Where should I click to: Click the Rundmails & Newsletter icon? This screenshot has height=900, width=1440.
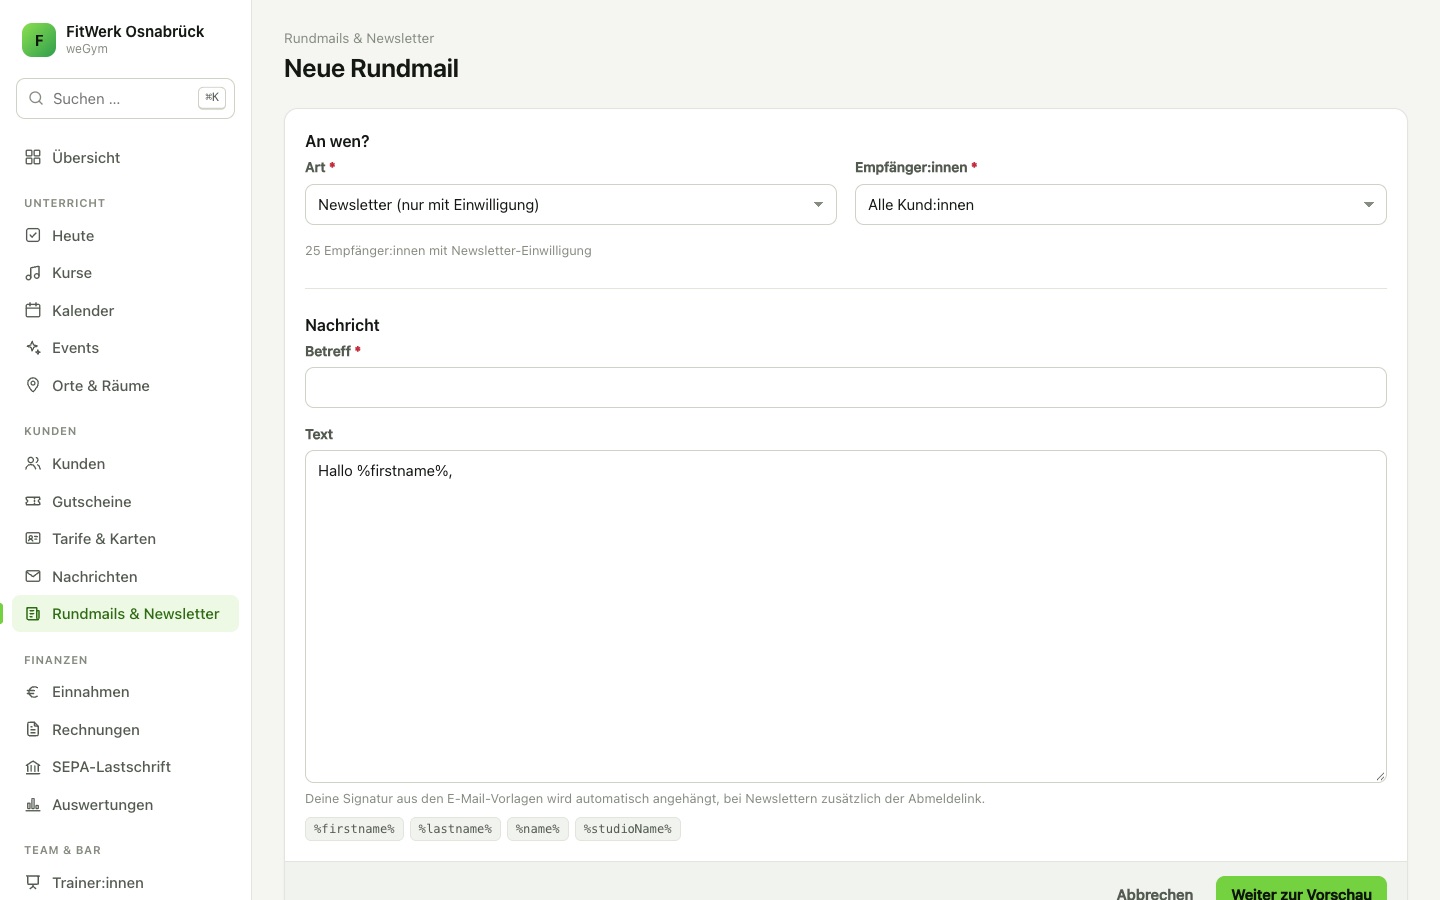[33, 614]
